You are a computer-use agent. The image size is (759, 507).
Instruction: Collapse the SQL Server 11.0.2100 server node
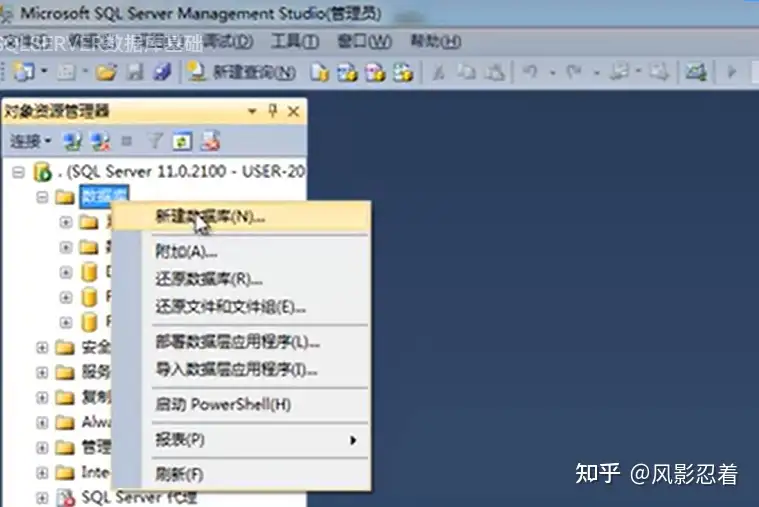pyautogui.click(x=18, y=172)
